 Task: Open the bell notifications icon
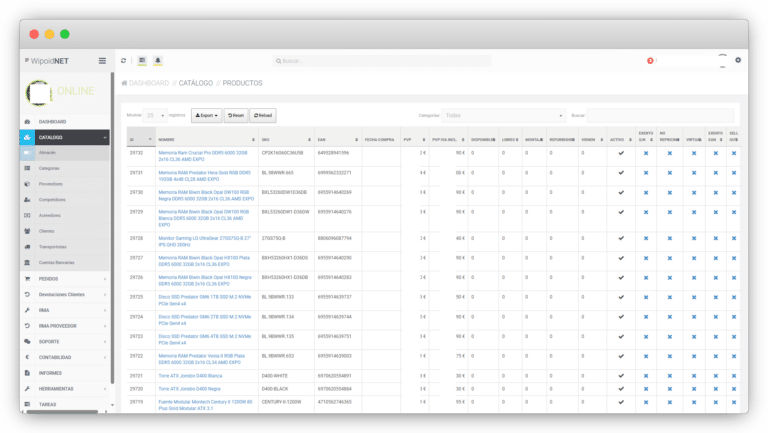click(x=158, y=61)
